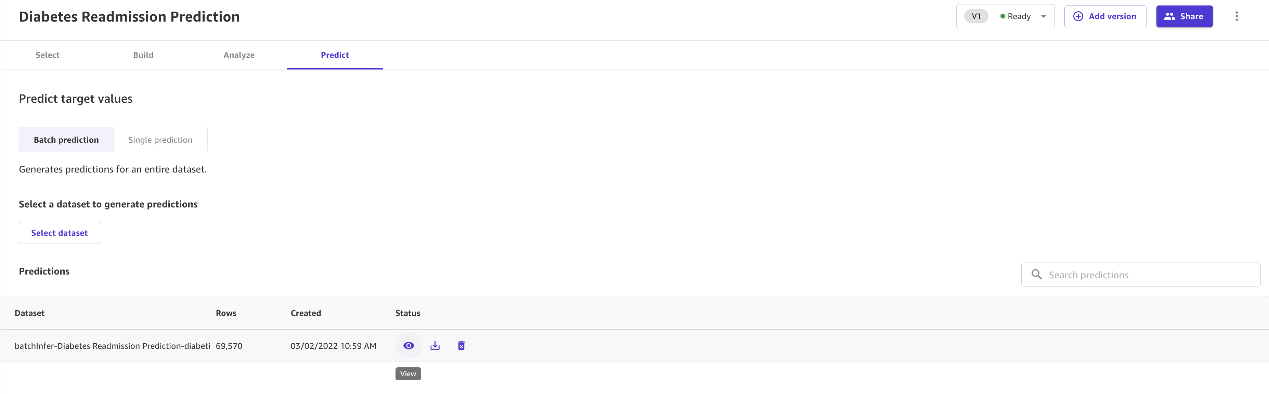Click the Select dataset button
The image size is (1269, 394).
point(59,233)
